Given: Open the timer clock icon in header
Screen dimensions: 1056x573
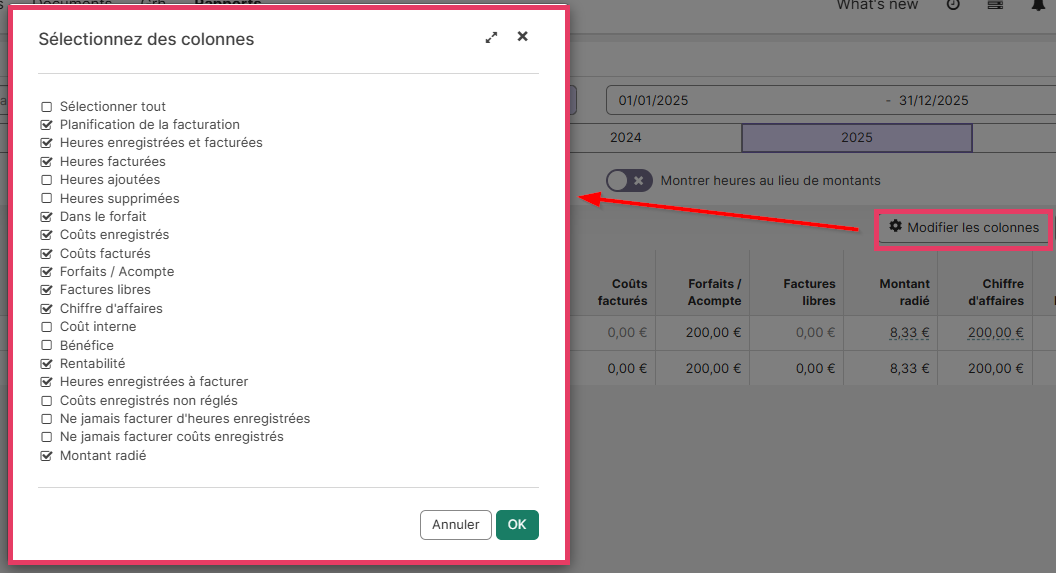Looking at the screenshot, I should (x=953, y=5).
